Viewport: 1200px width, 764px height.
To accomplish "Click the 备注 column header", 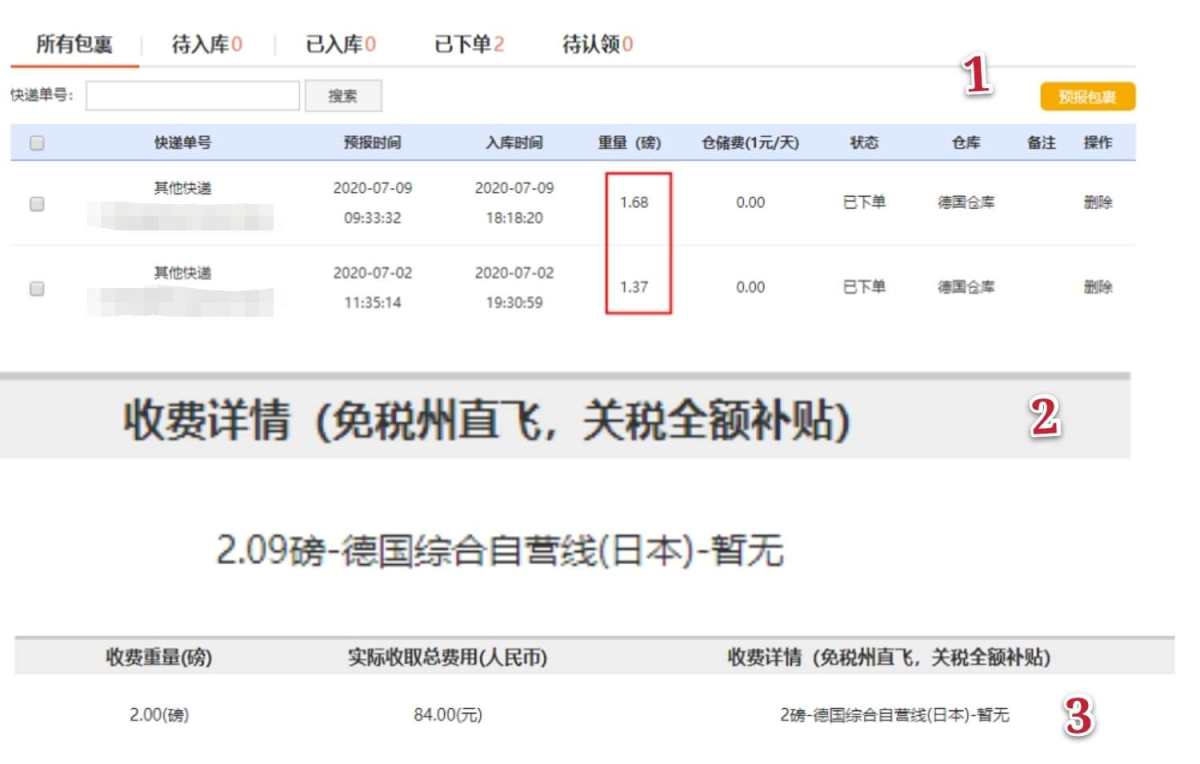I will pyautogui.click(x=1041, y=143).
